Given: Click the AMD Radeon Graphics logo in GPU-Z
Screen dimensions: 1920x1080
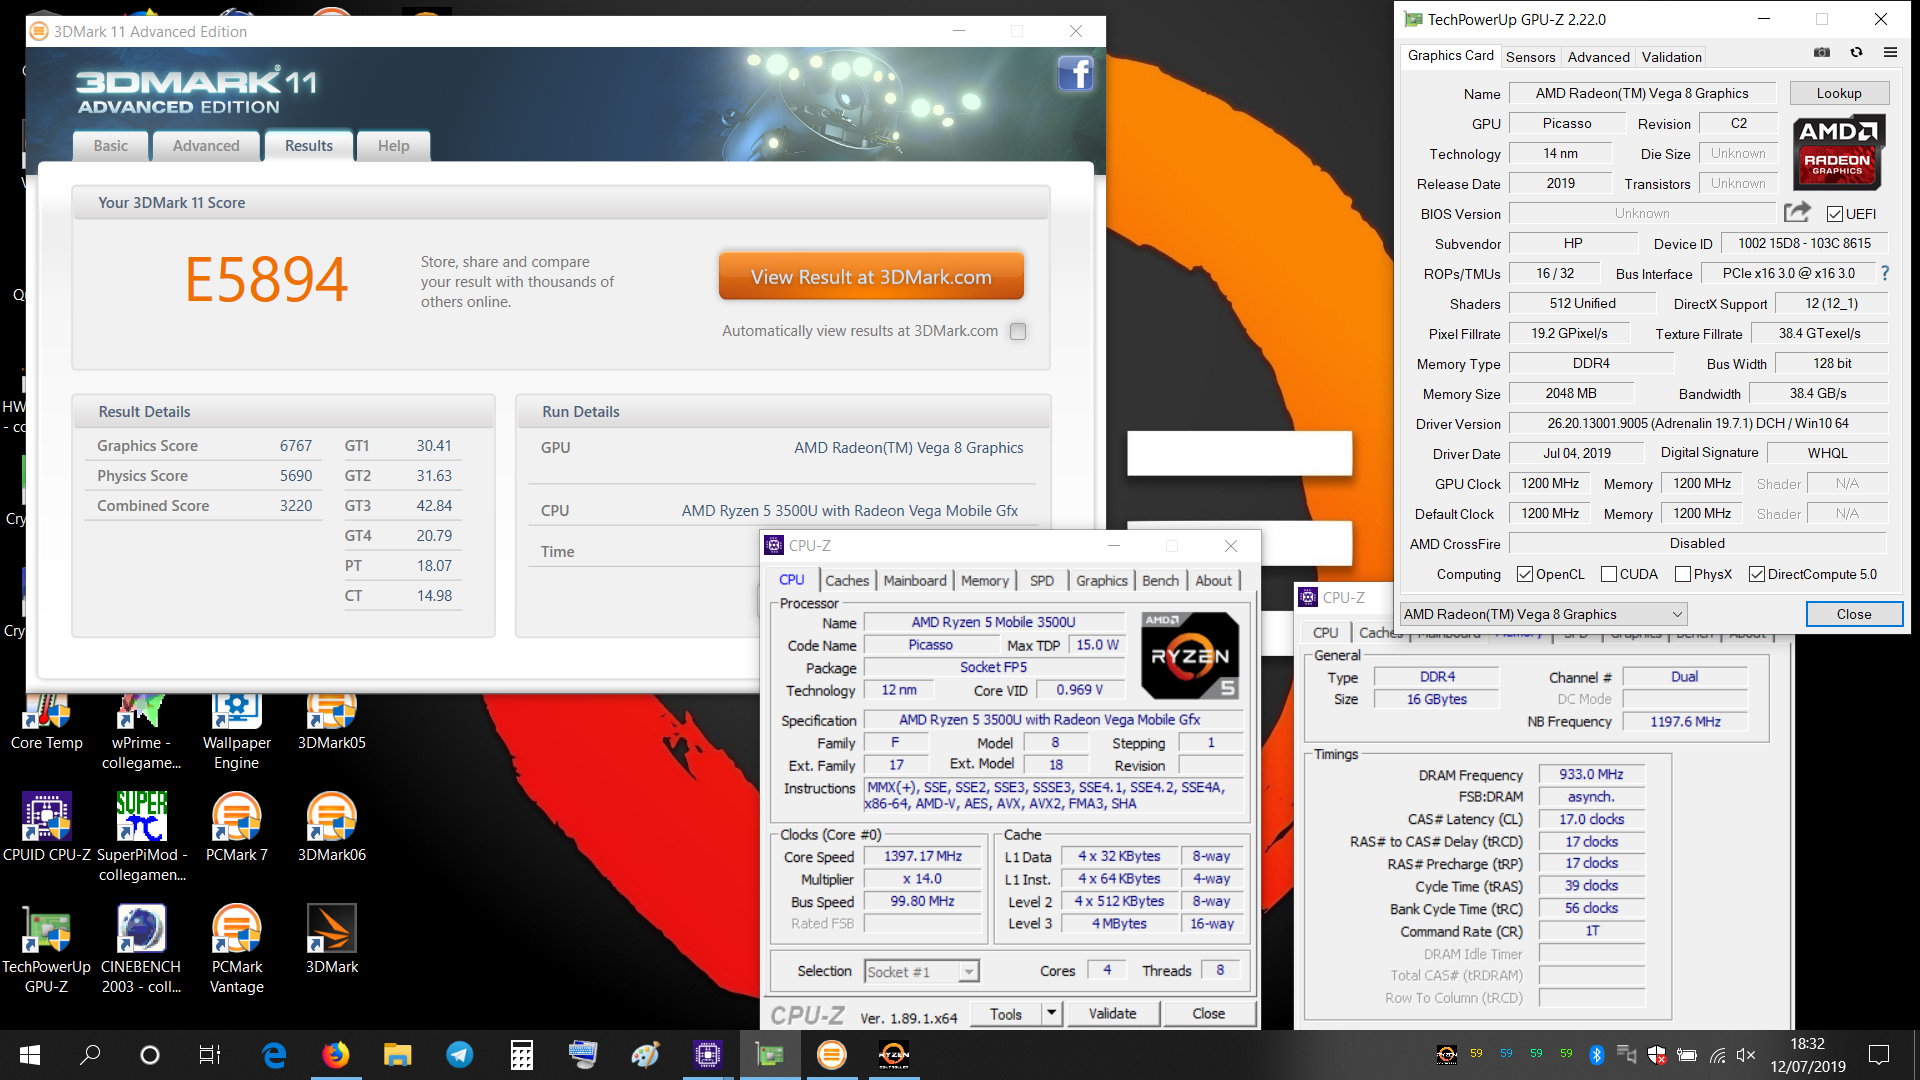Looking at the screenshot, I should (x=1837, y=152).
